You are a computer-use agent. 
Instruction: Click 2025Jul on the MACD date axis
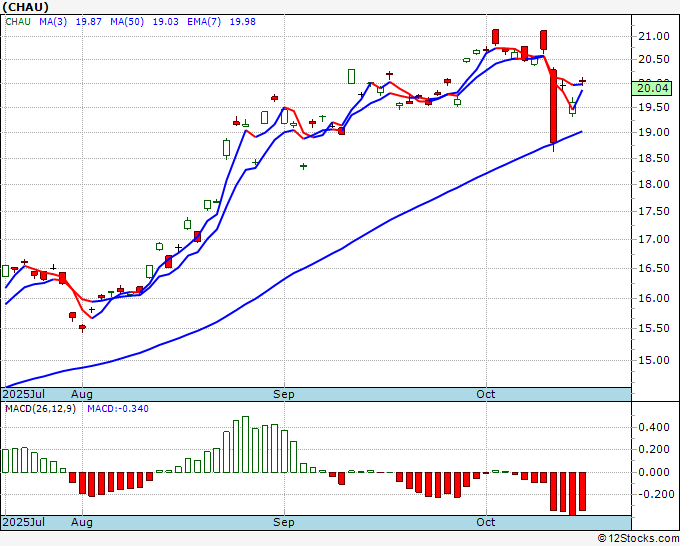[24, 522]
